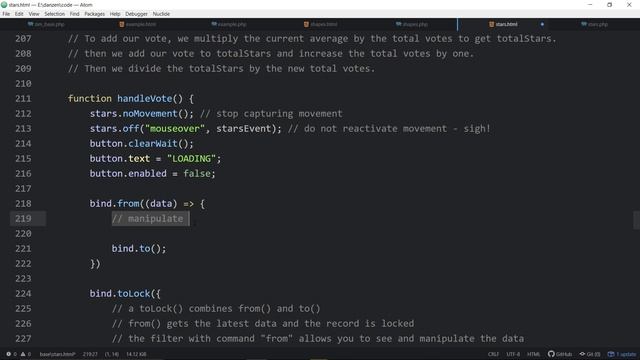Click comment "a toLock() combines from() and to()"
This screenshot has width=640, height=360.
pyautogui.click(x=216, y=309)
